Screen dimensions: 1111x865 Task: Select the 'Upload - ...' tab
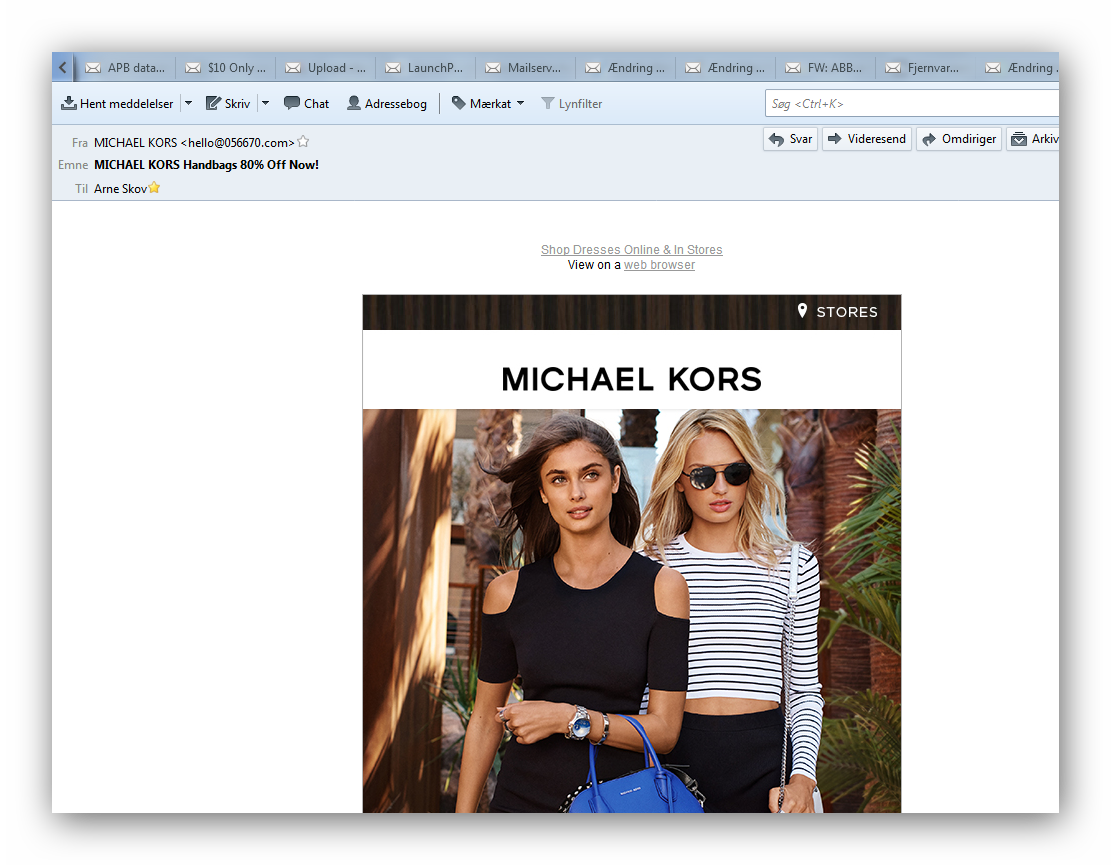[x=325, y=67]
